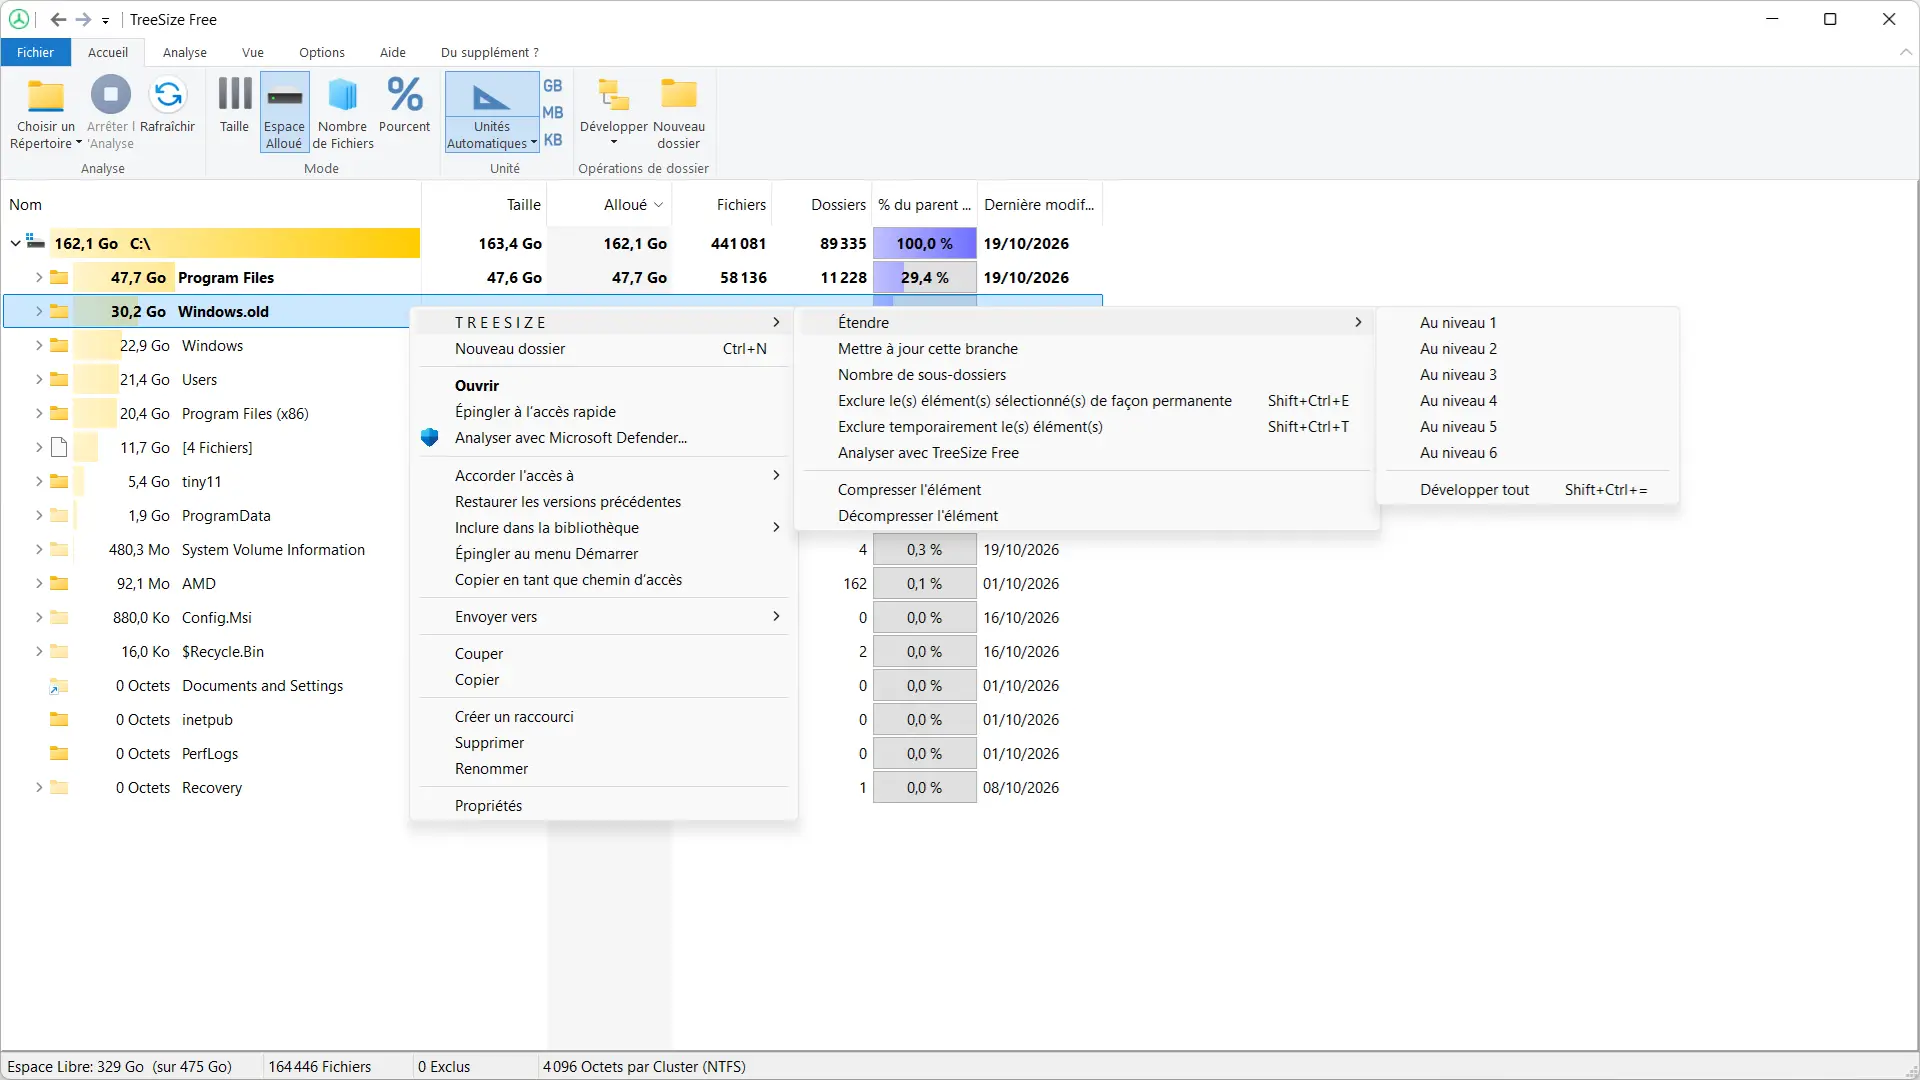Click the TreeSize app logo icon
Screen dimensions: 1920x1080
(18, 19)
